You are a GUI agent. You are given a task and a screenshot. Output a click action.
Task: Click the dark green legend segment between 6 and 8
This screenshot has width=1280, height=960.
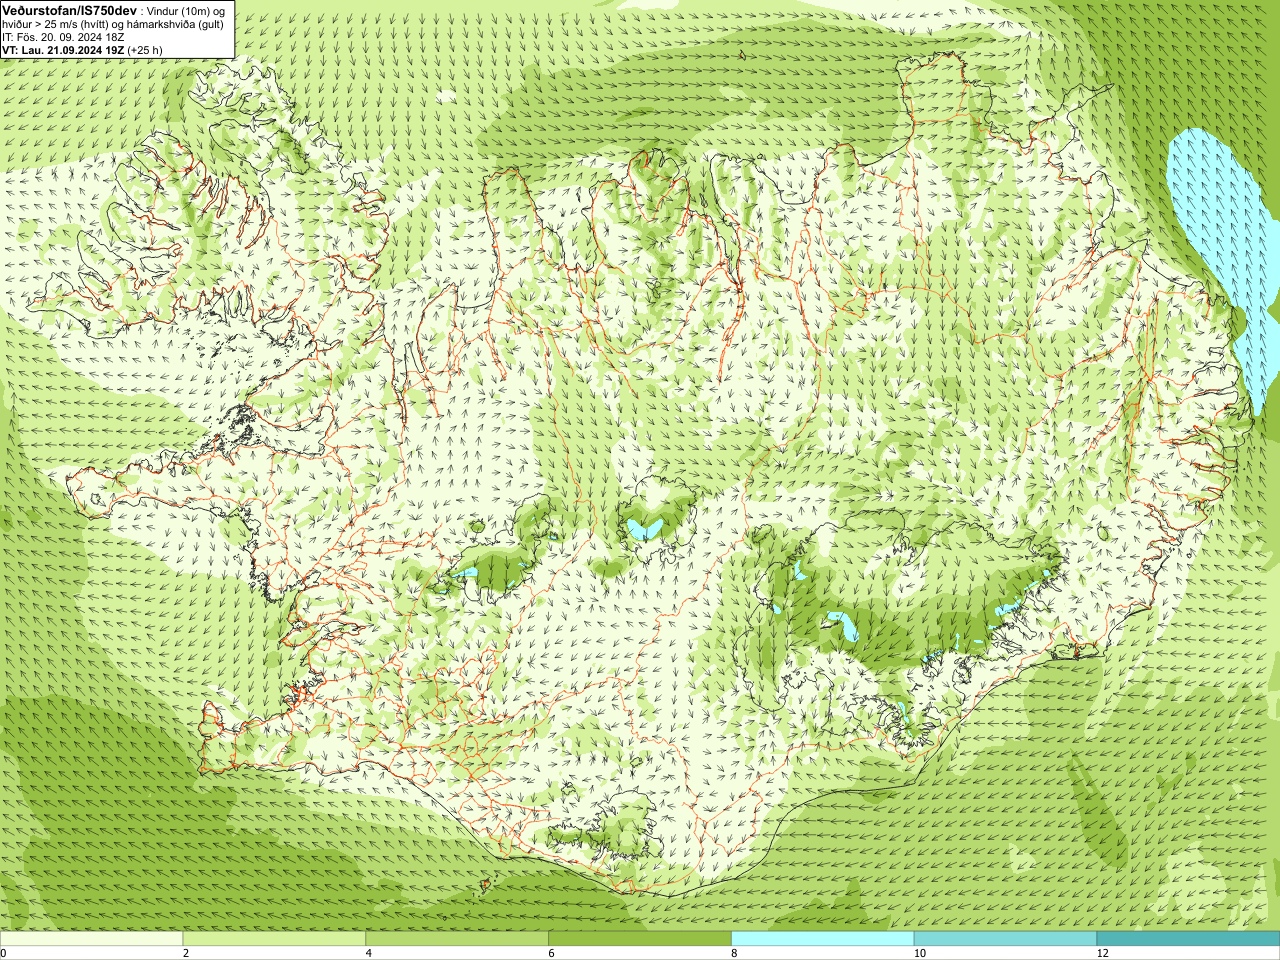point(640,939)
